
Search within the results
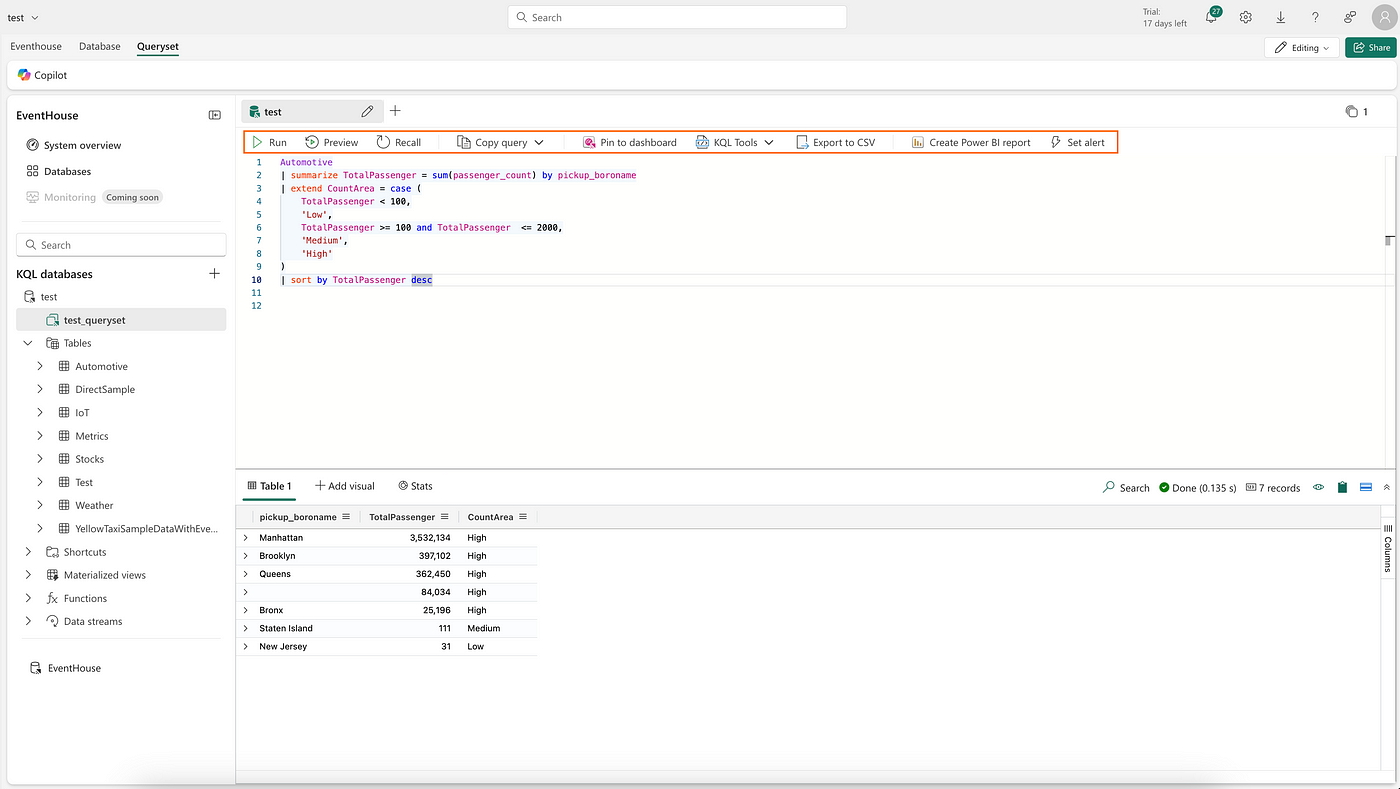[x=1126, y=488]
